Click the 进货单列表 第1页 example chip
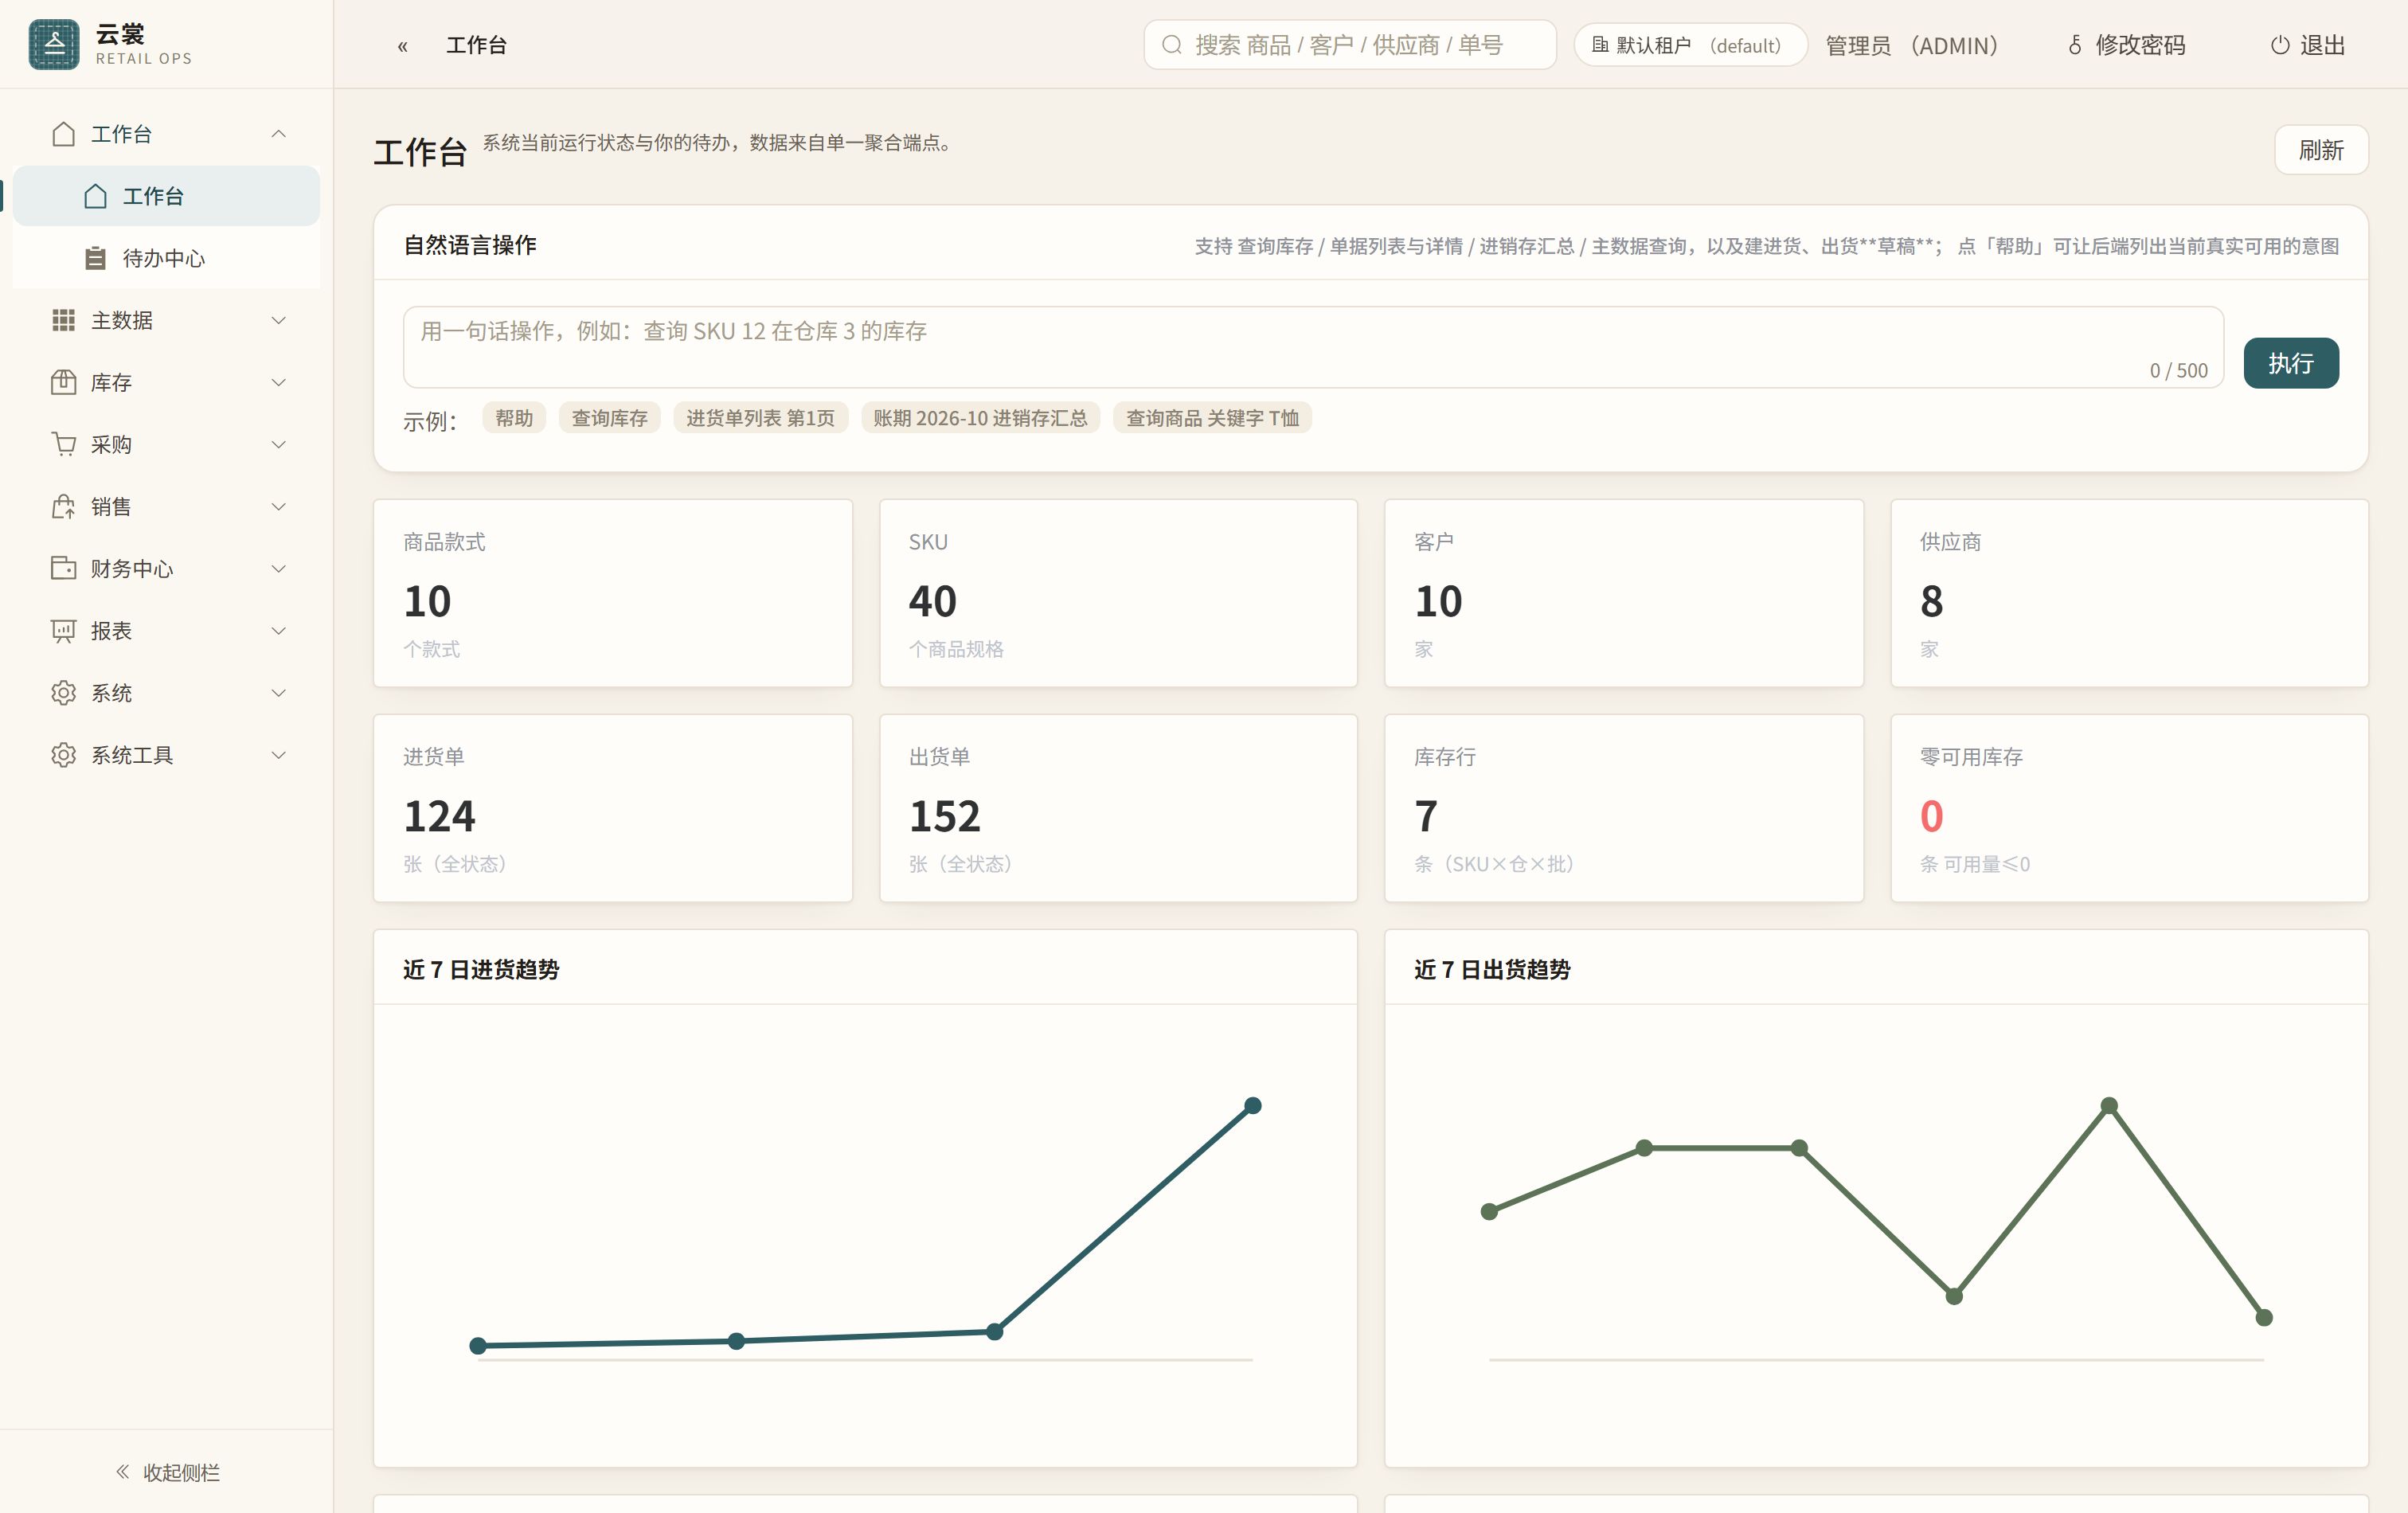2408x1513 pixels. [x=760, y=418]
